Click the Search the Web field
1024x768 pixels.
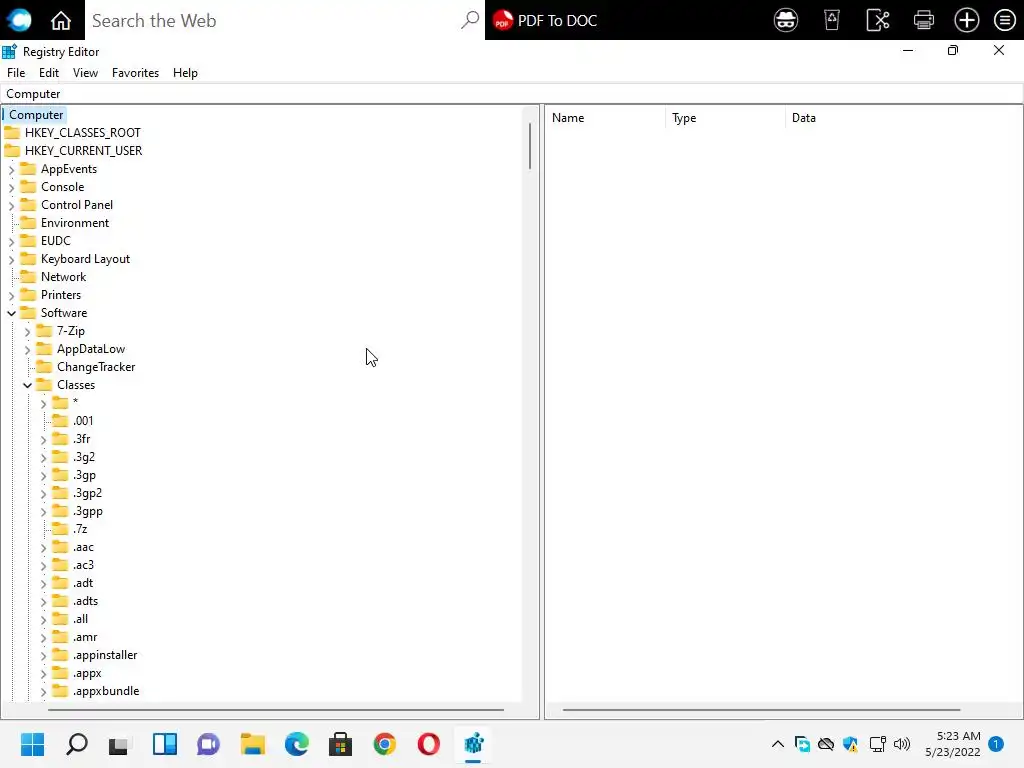coord(274,20)
